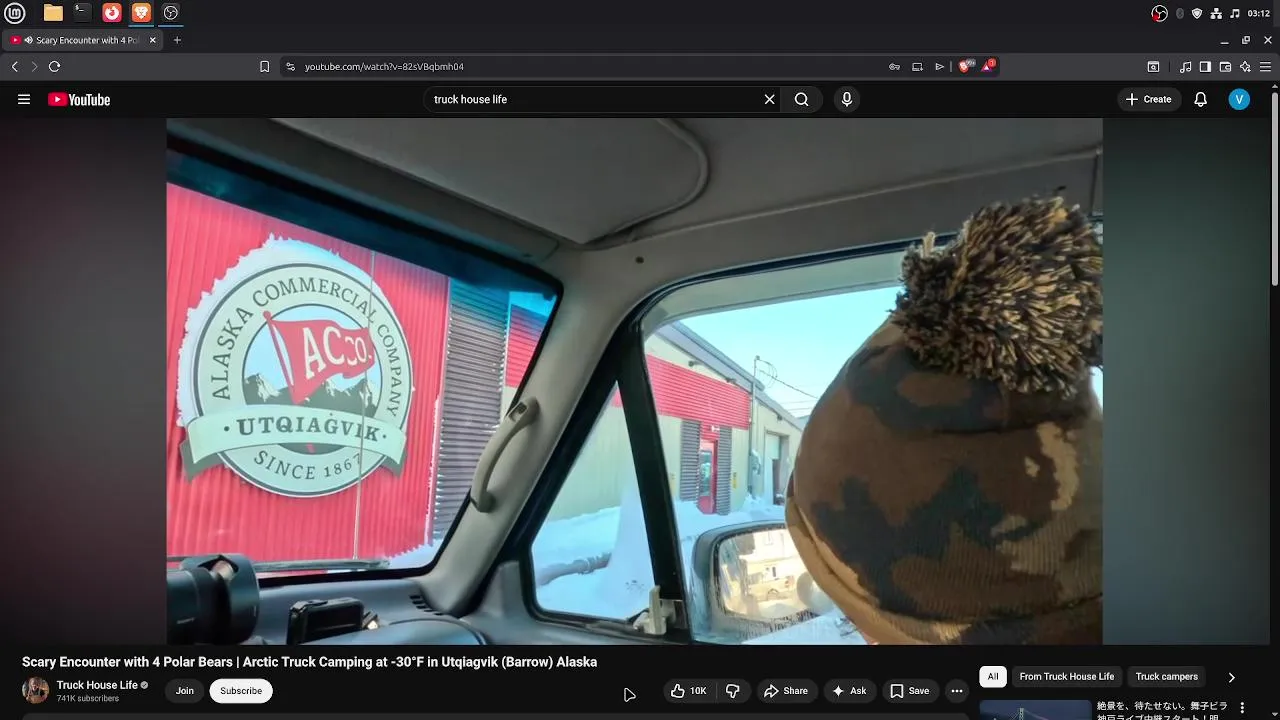The image size is (1280, 720).
Task: Close the Scary Encounter browser tab
Action: (153, 40)
